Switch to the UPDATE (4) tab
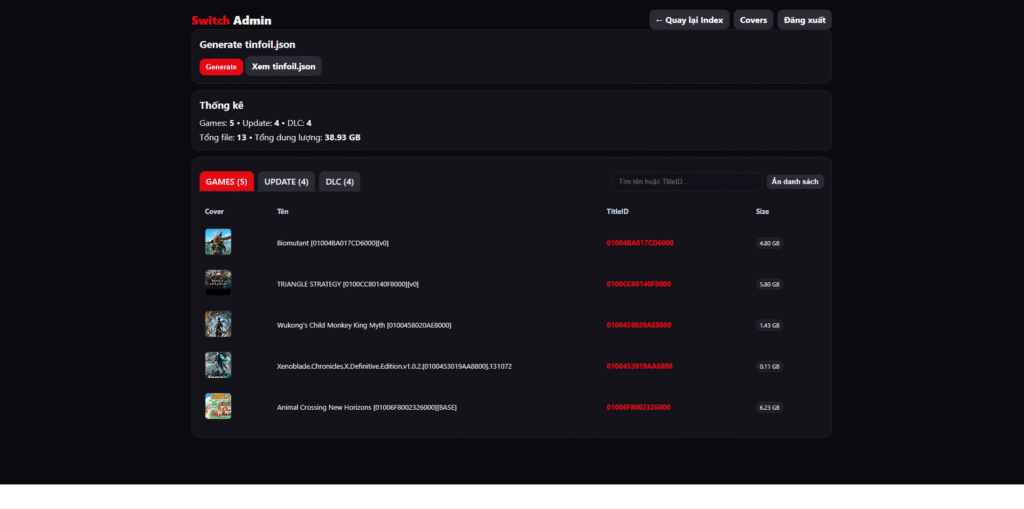Viewport: 1024px width, 509px height. (286, 182)
